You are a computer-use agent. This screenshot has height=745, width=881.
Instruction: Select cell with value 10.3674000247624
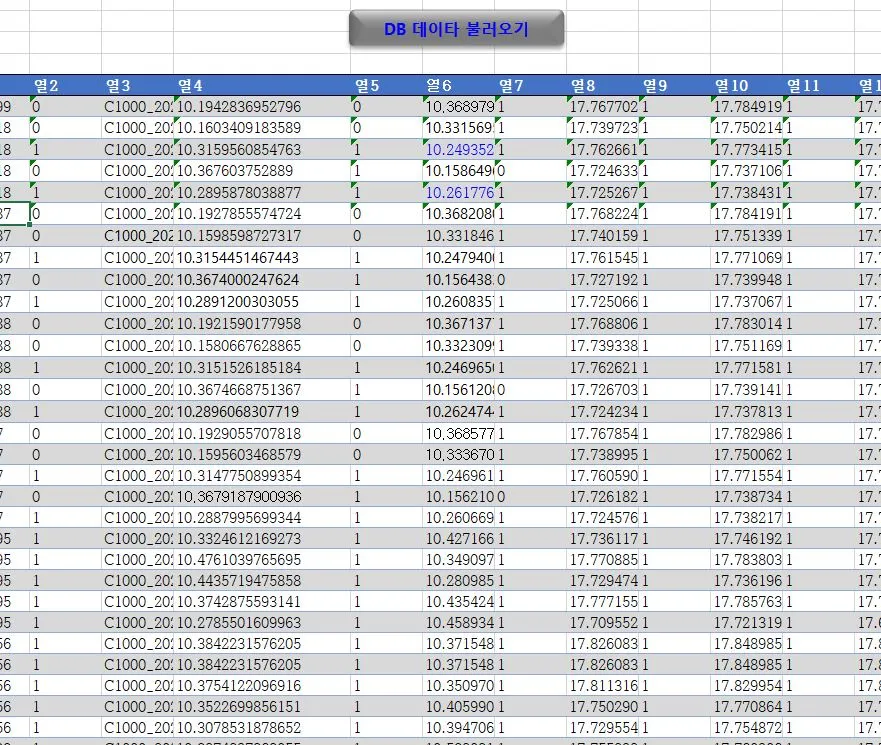[262, 280]
